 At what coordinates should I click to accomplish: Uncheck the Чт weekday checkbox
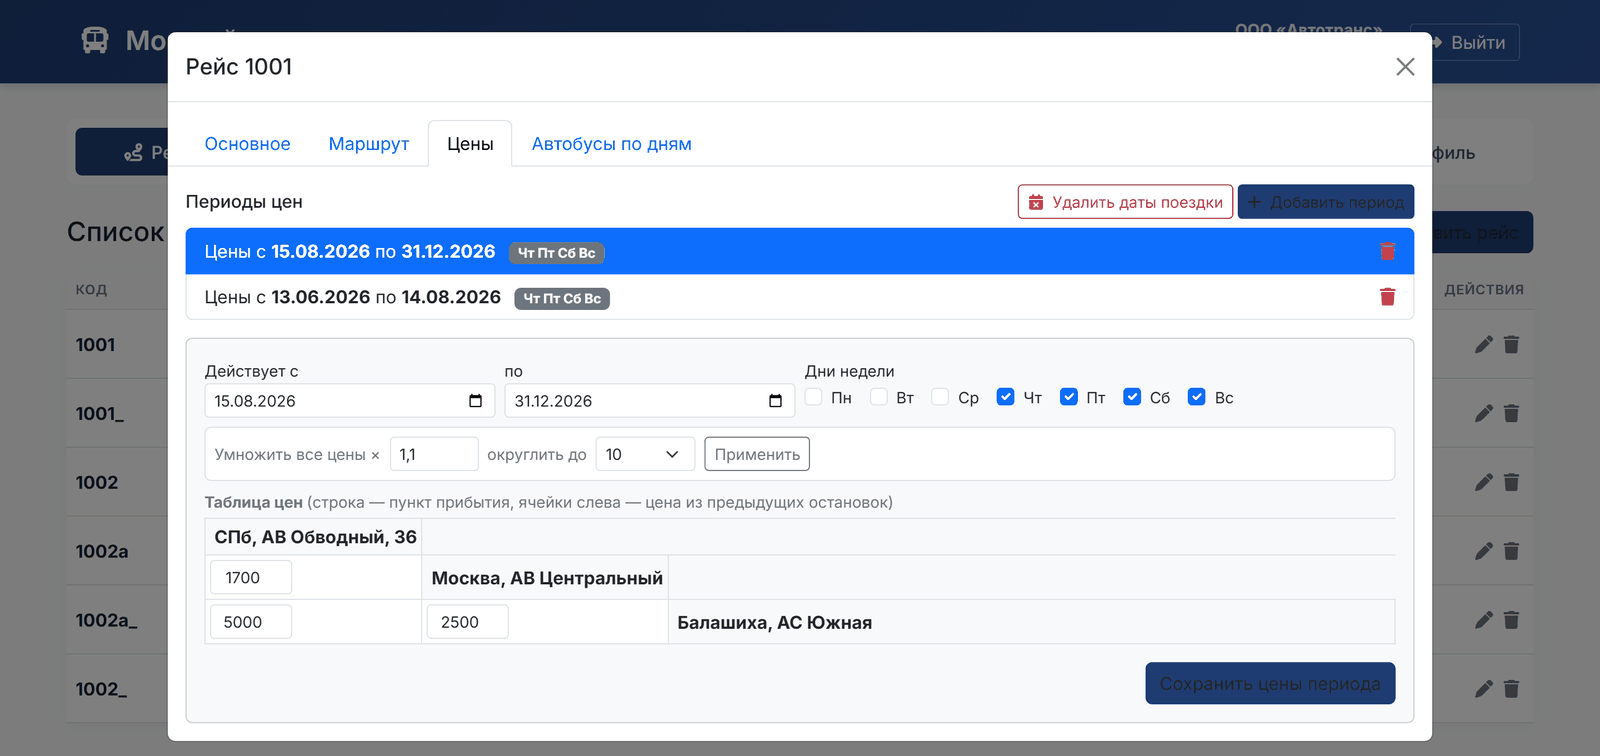[x=1006, y=397]
